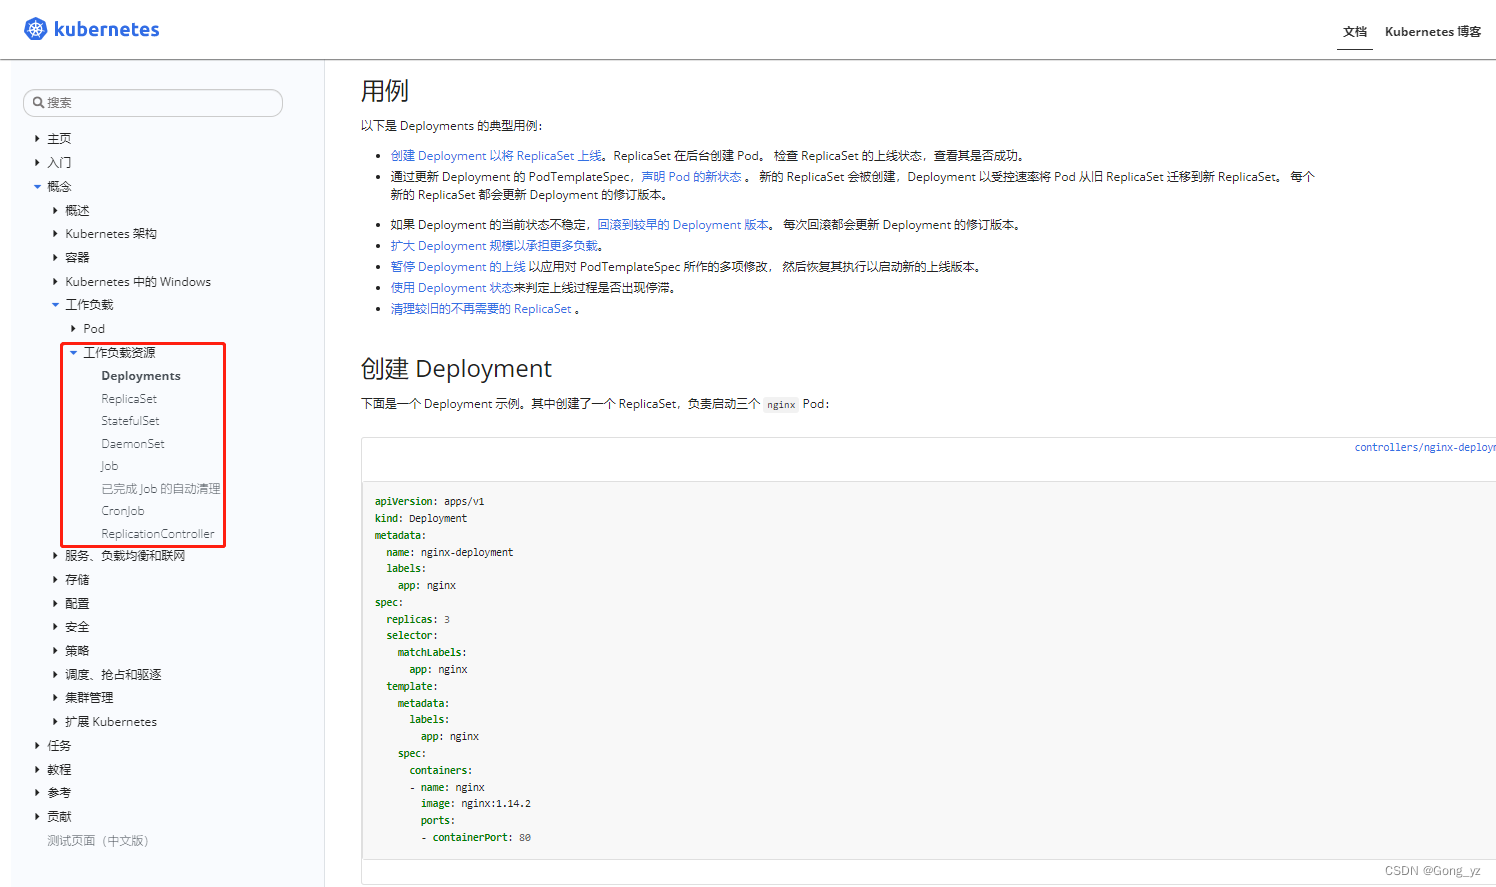Open 主页 sidebar label
The image size is (1496, 887).
[x=59, y=139]
